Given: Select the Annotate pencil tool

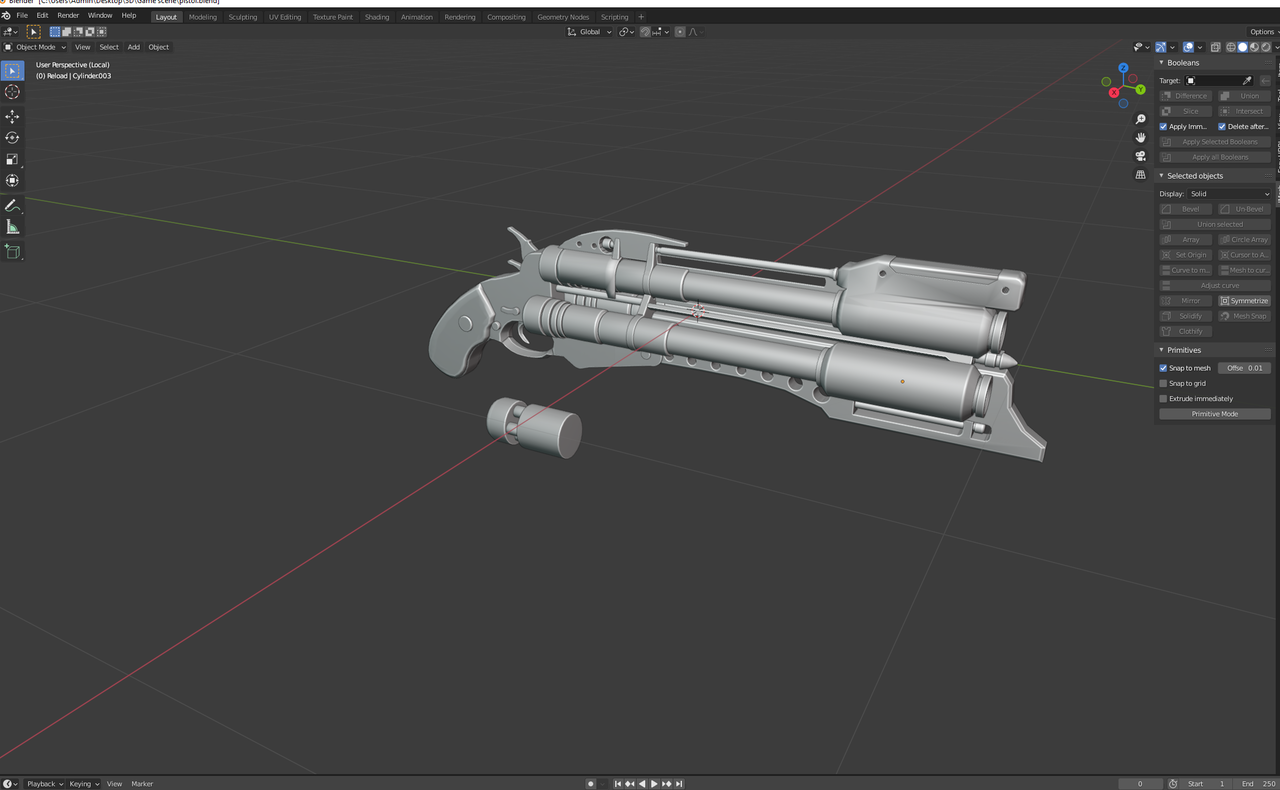Looking at the screenshot, I should tap(12, 205).
